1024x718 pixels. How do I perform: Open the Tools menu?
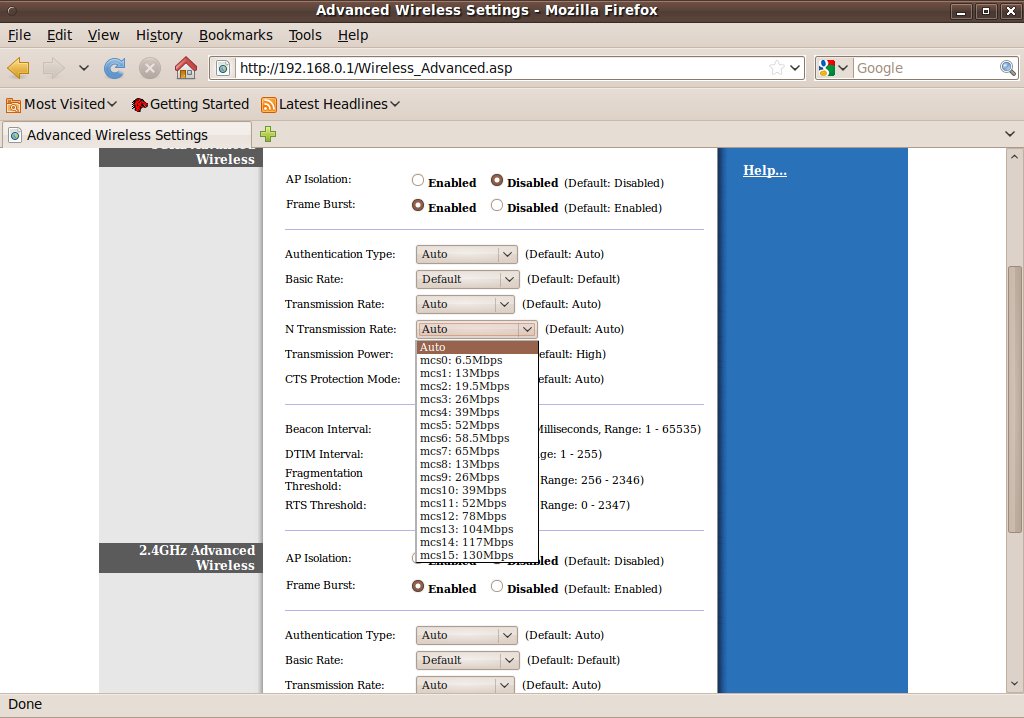coord(305,35)
